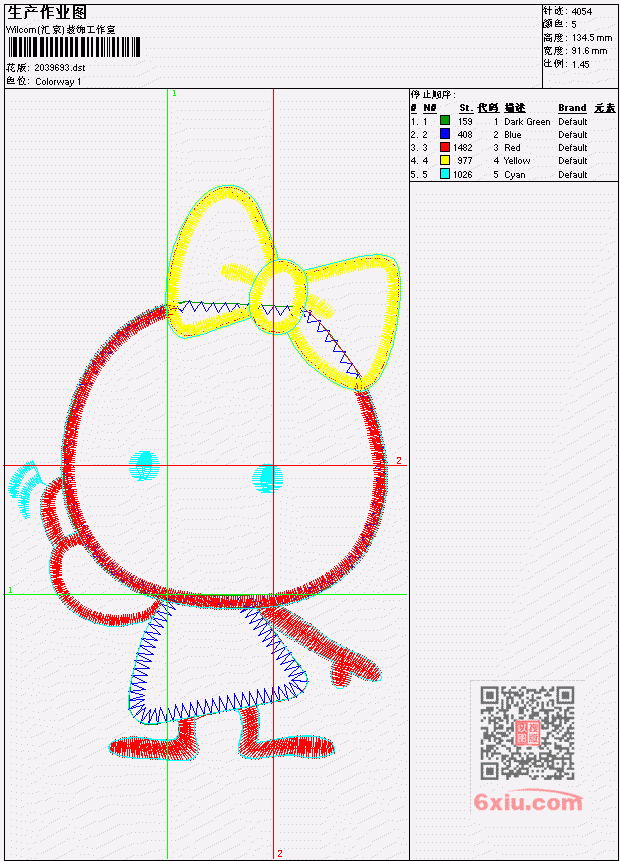
Task: Click stitch count 159 in the Dark Green row
Action: point(465,122)
